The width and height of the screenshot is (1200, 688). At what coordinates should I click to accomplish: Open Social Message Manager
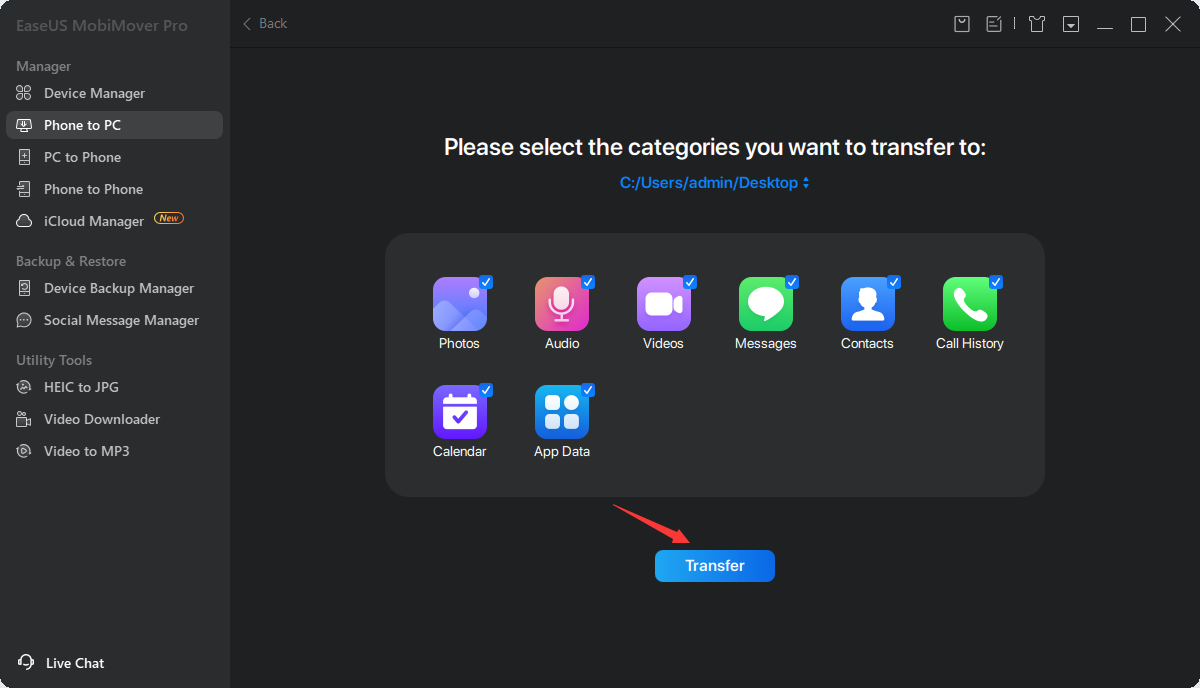click(114, 320)
